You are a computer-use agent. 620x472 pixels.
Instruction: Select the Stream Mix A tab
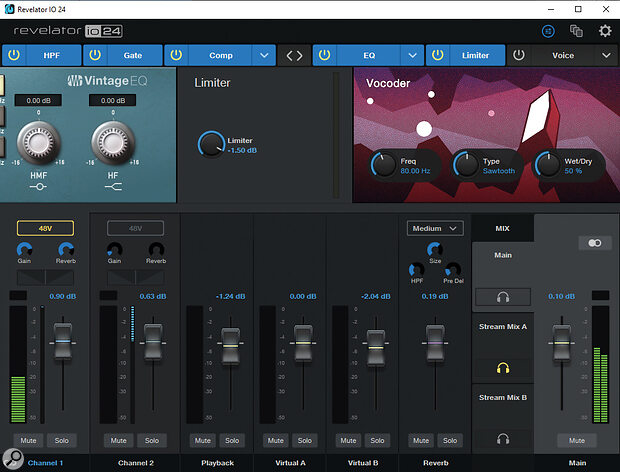pos(503,327)
